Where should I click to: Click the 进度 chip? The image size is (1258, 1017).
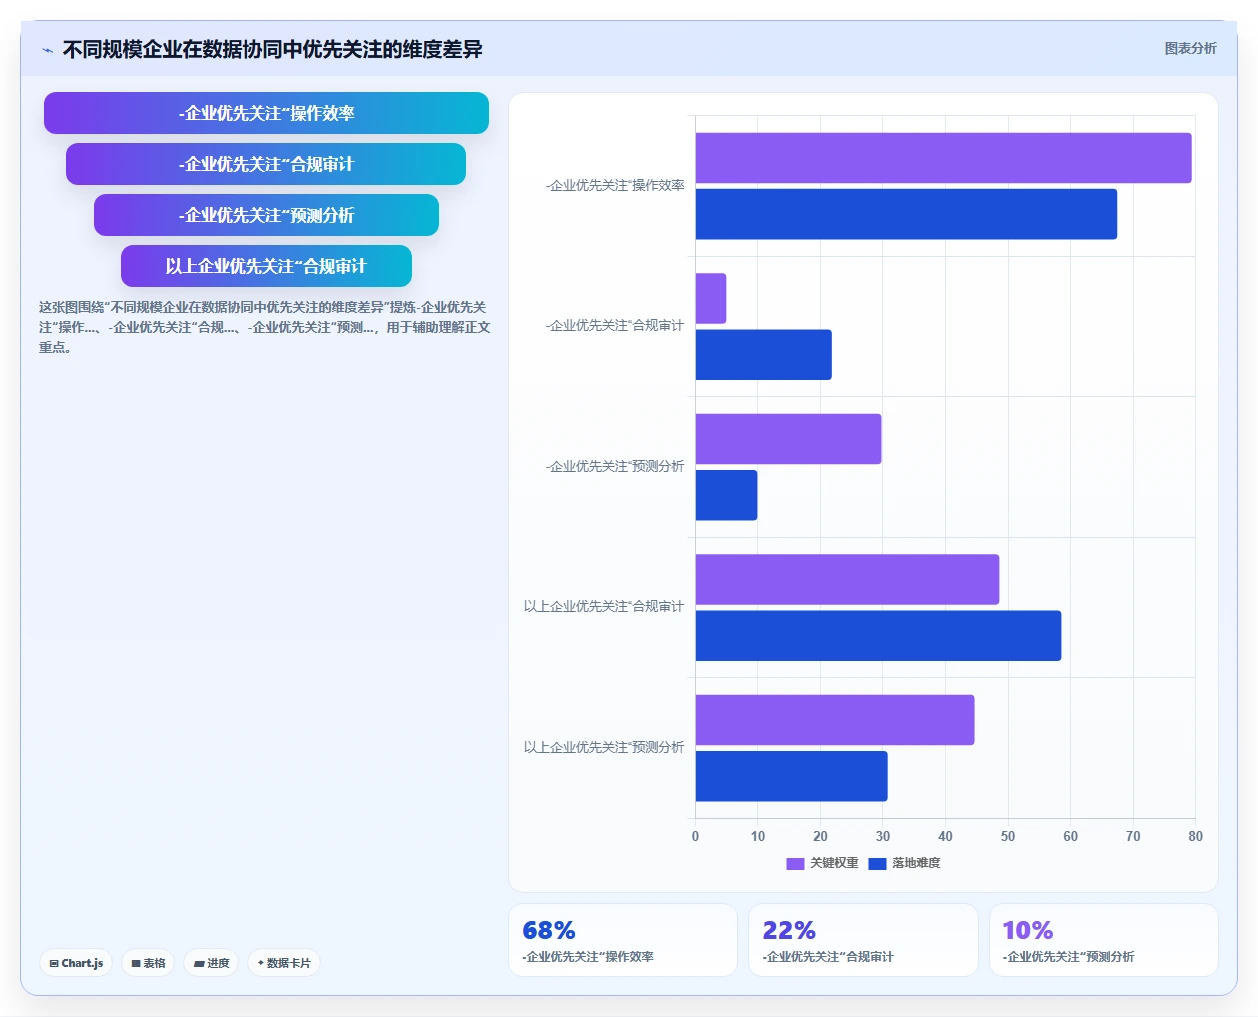tap(211, 963)
